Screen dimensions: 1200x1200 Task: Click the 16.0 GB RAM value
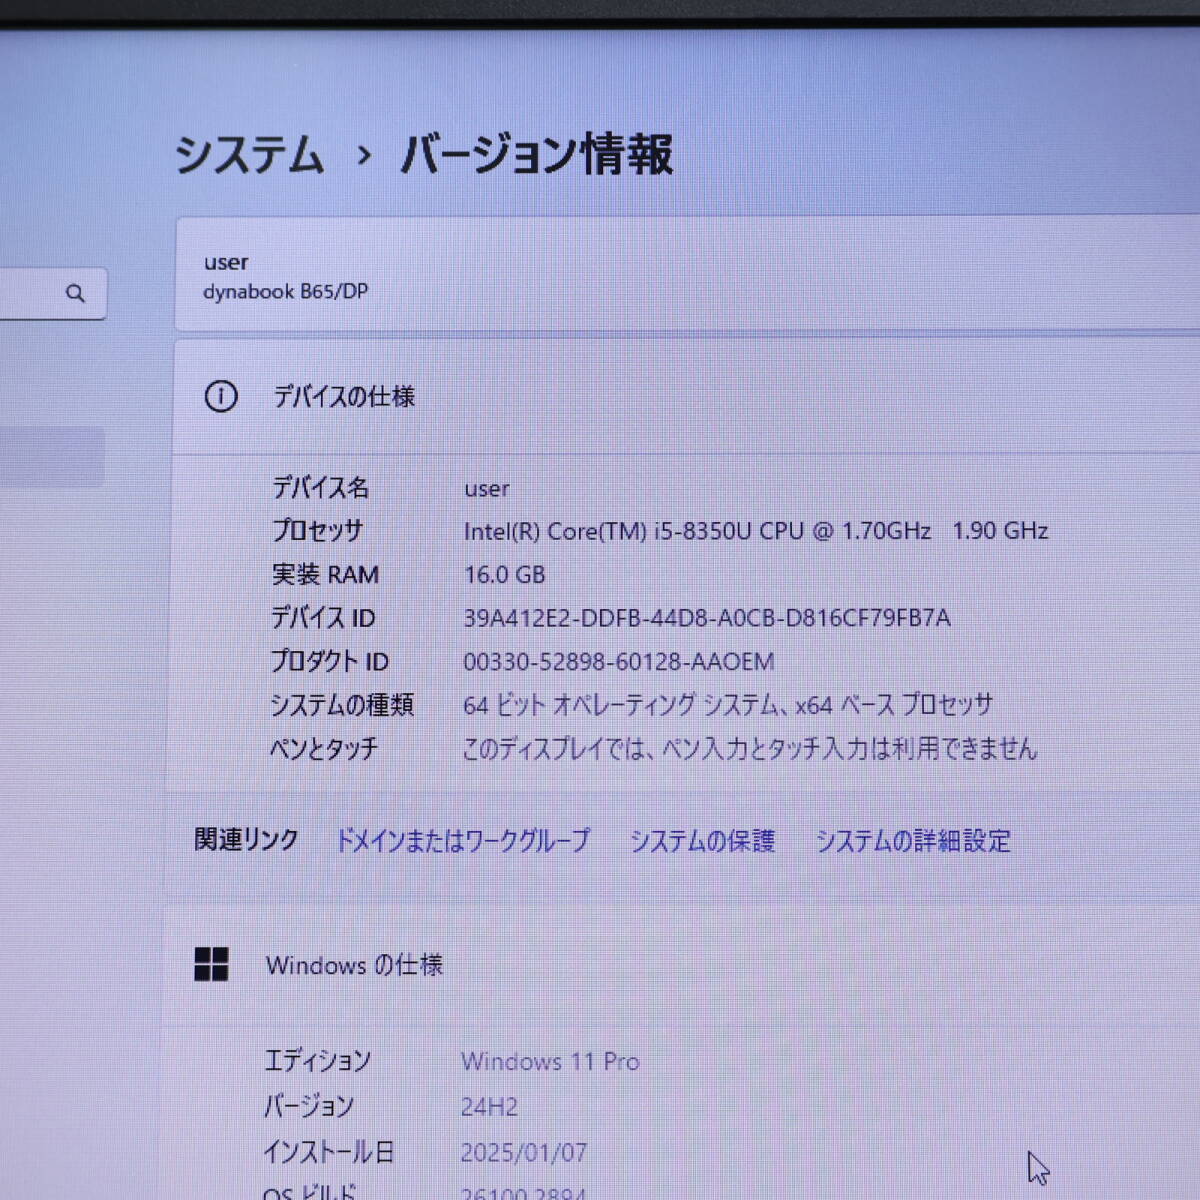tap(505, 575)
